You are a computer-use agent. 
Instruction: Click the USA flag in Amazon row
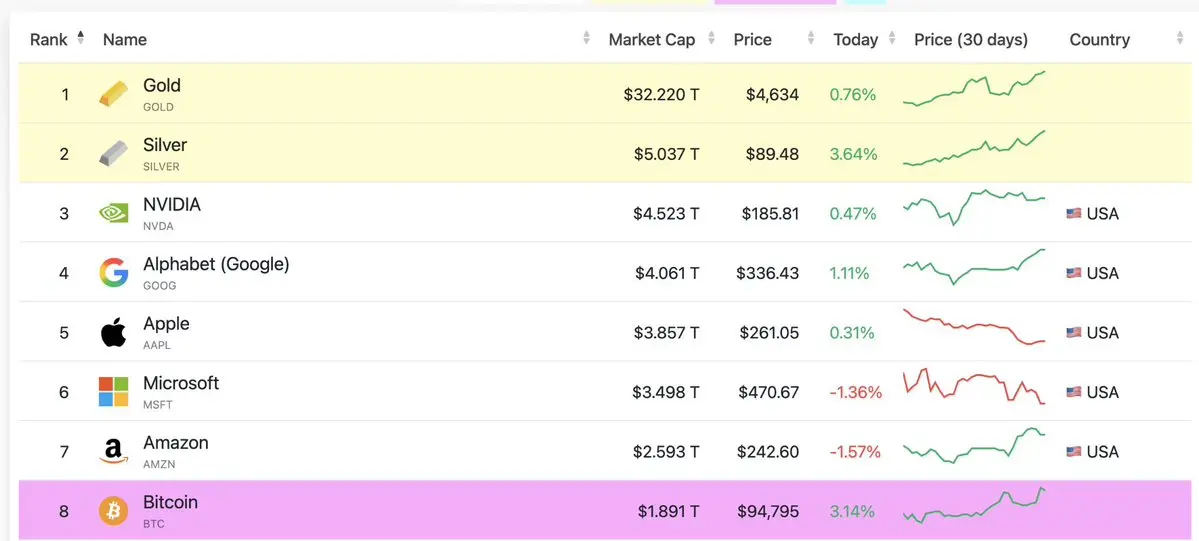tap(1073, 452)
